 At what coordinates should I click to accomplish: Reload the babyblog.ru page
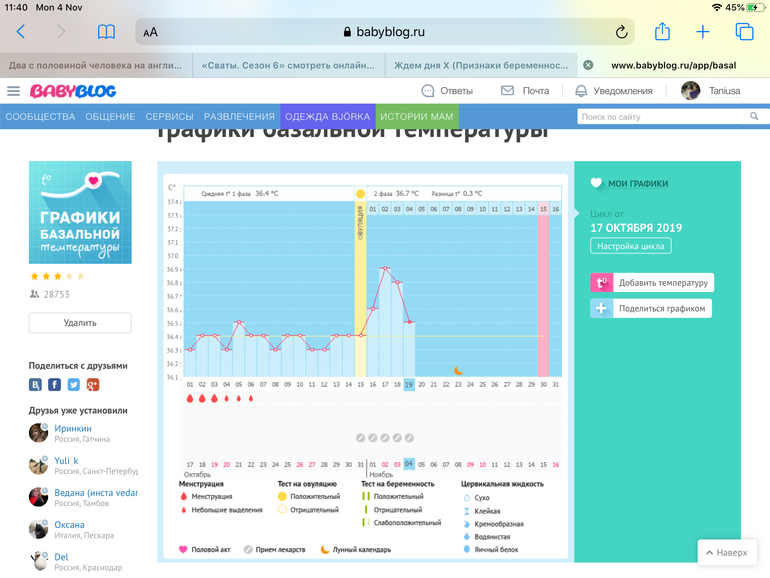tap(622, 32)
